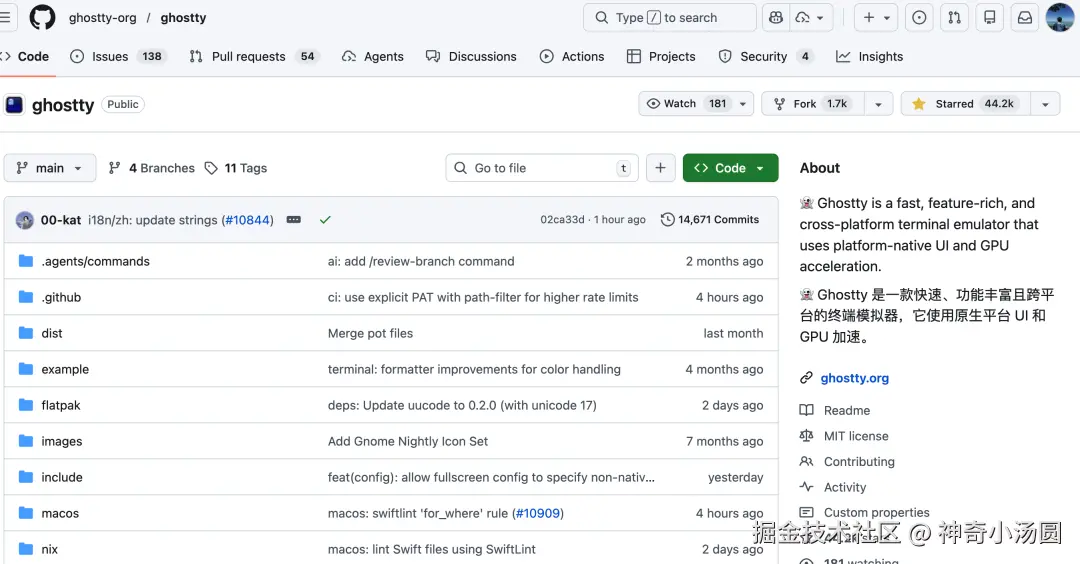Open the flatpak folder
The image size is (1080, 564).
[61, 405]
